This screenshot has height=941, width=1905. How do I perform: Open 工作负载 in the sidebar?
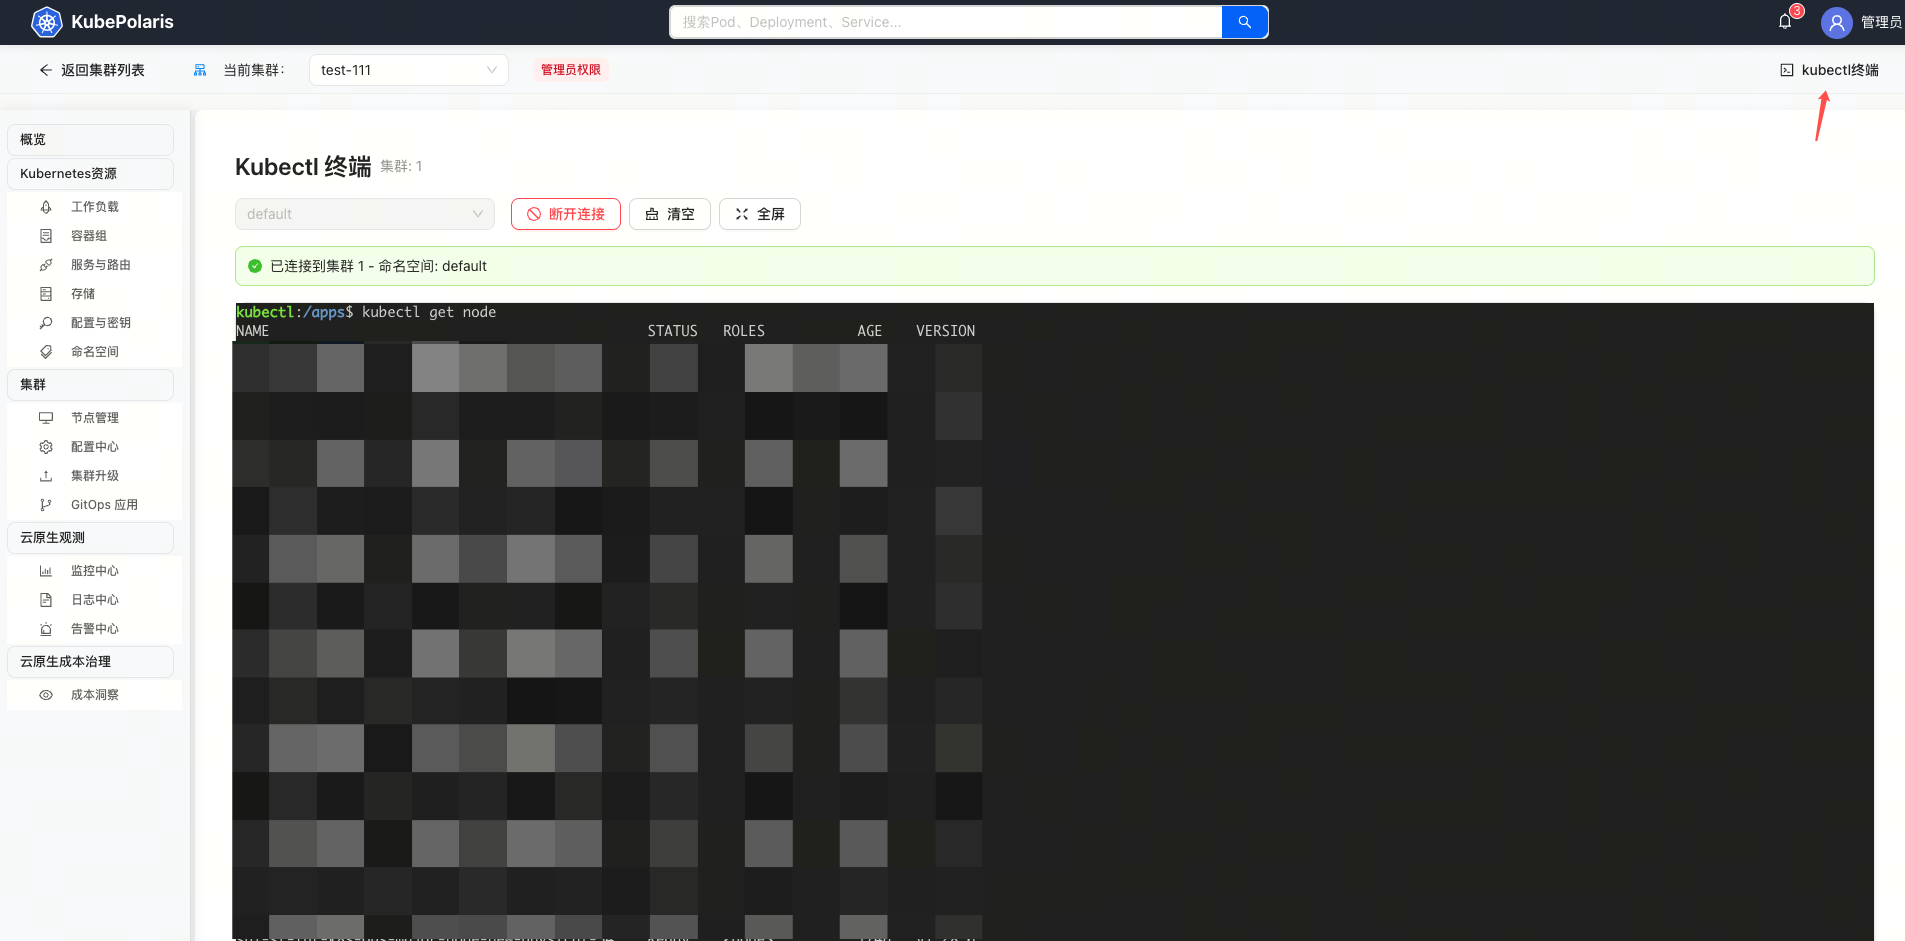point(95,207)
